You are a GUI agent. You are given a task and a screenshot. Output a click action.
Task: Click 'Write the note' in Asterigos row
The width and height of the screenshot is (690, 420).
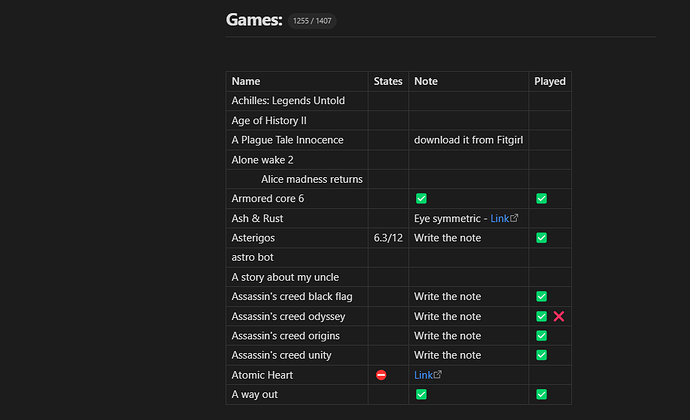(447, 238)
